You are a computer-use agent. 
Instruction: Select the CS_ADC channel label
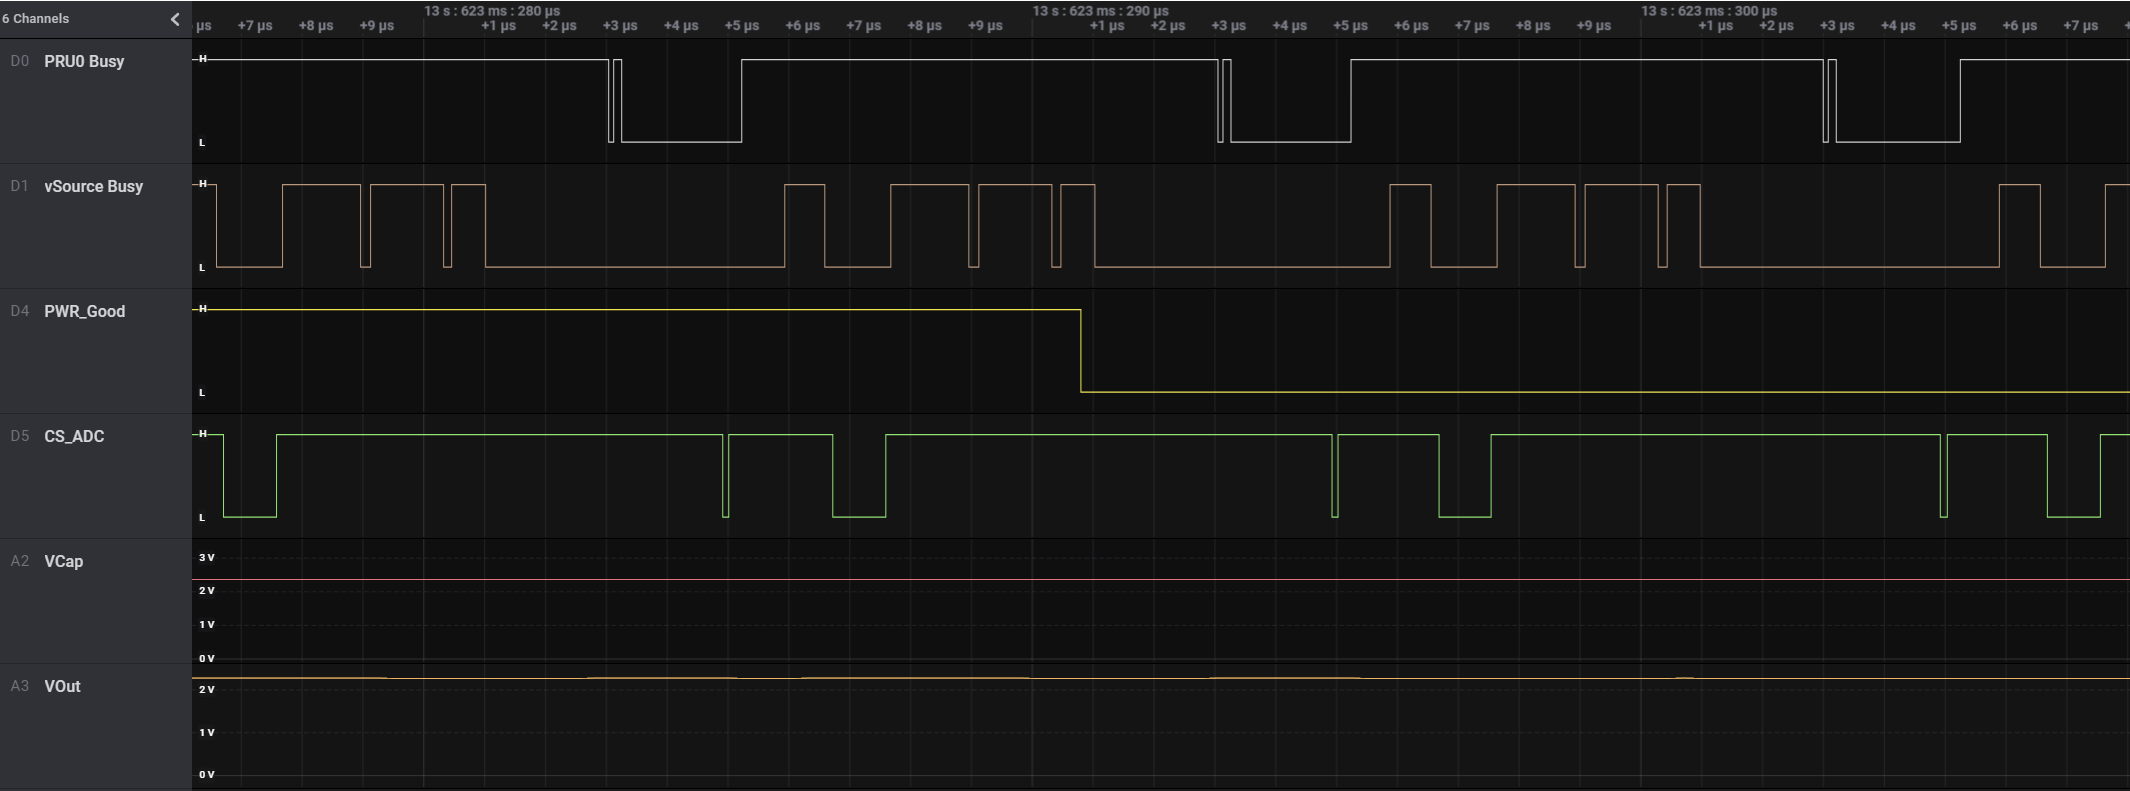click(x=74, y=436)
